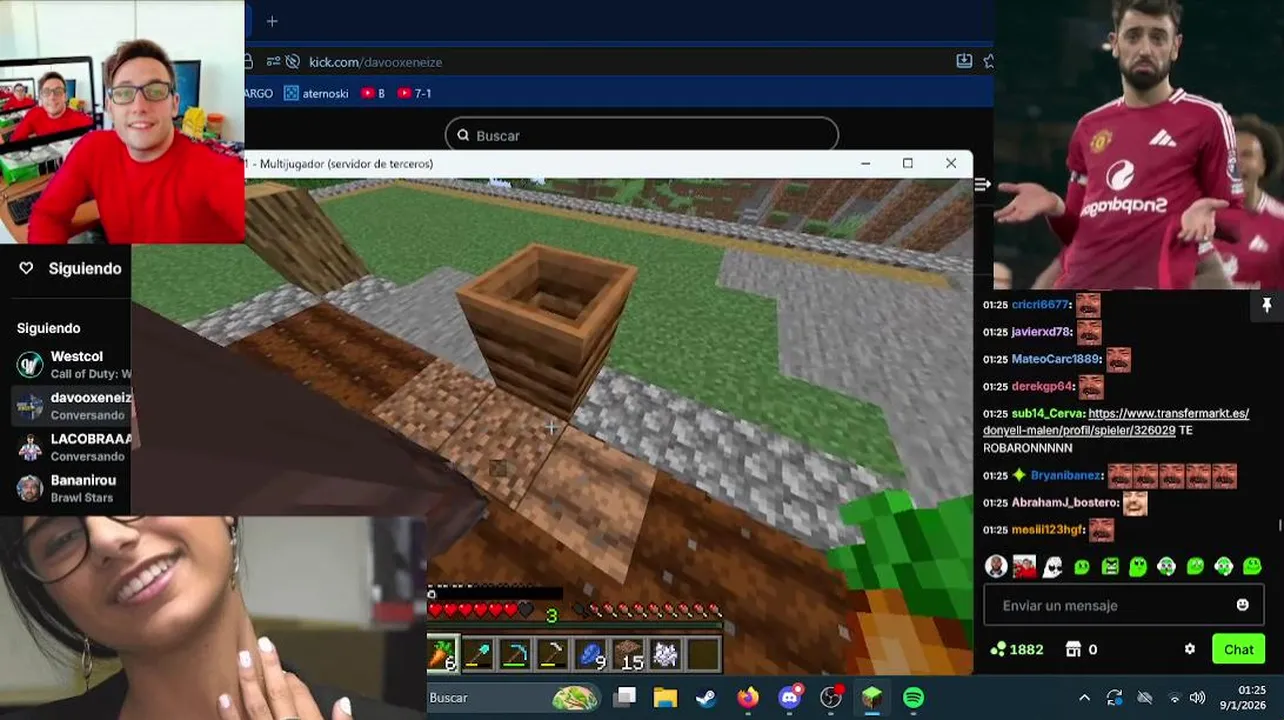The image size is (1284, 720).
Task: Open File Explorer from taskbar
Action: tap(665, 697)
